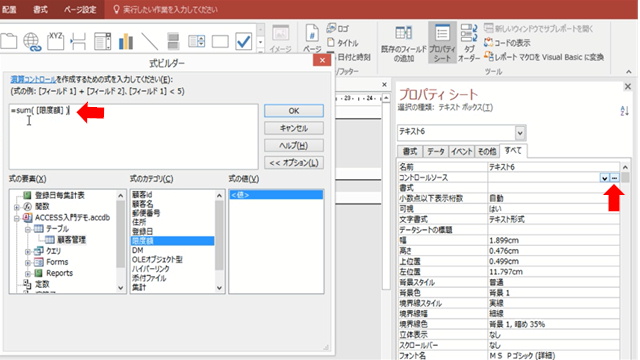Switch to property sheet データ tab
The image size is (640, 360).
click(x=436, y=151)
